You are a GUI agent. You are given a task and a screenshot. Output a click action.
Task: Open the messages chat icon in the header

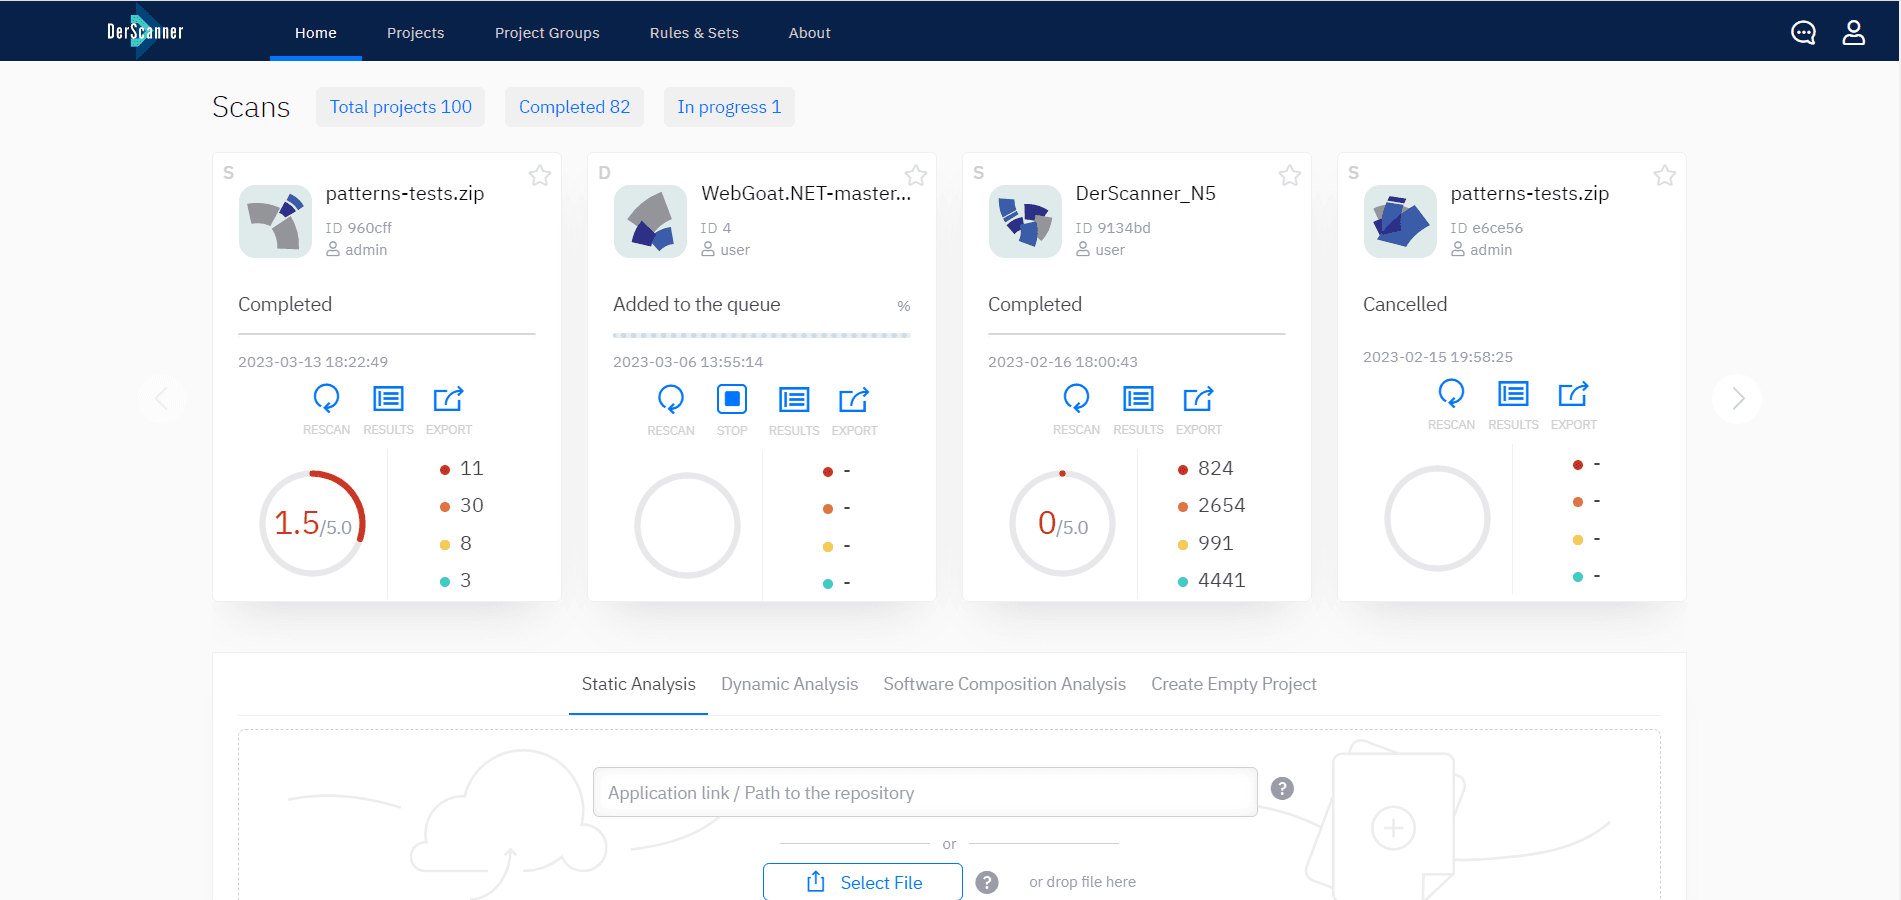tap(1803, 31)
